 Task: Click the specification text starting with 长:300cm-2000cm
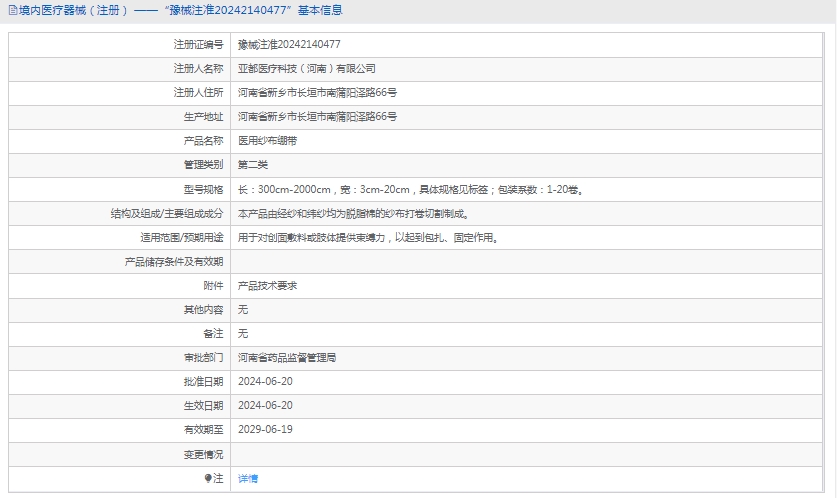pos(410,189)
